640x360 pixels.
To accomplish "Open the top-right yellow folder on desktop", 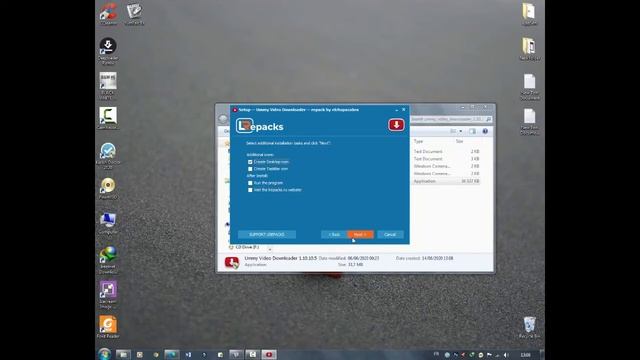I will (529, 13).
